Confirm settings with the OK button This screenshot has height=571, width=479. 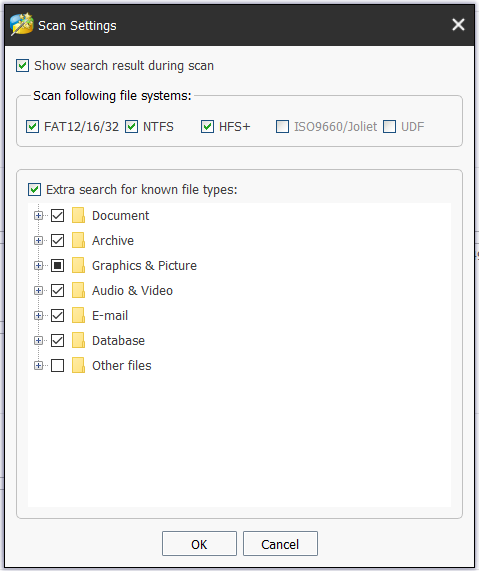(x=199, y=544)
